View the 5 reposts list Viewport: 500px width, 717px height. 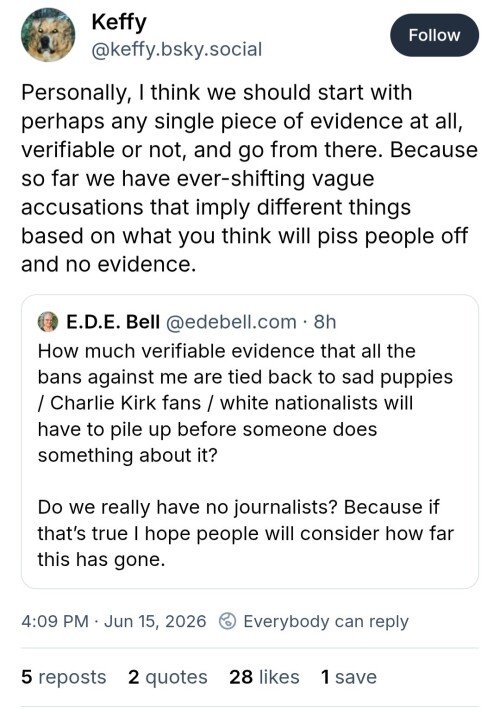[x=64, y=677]
